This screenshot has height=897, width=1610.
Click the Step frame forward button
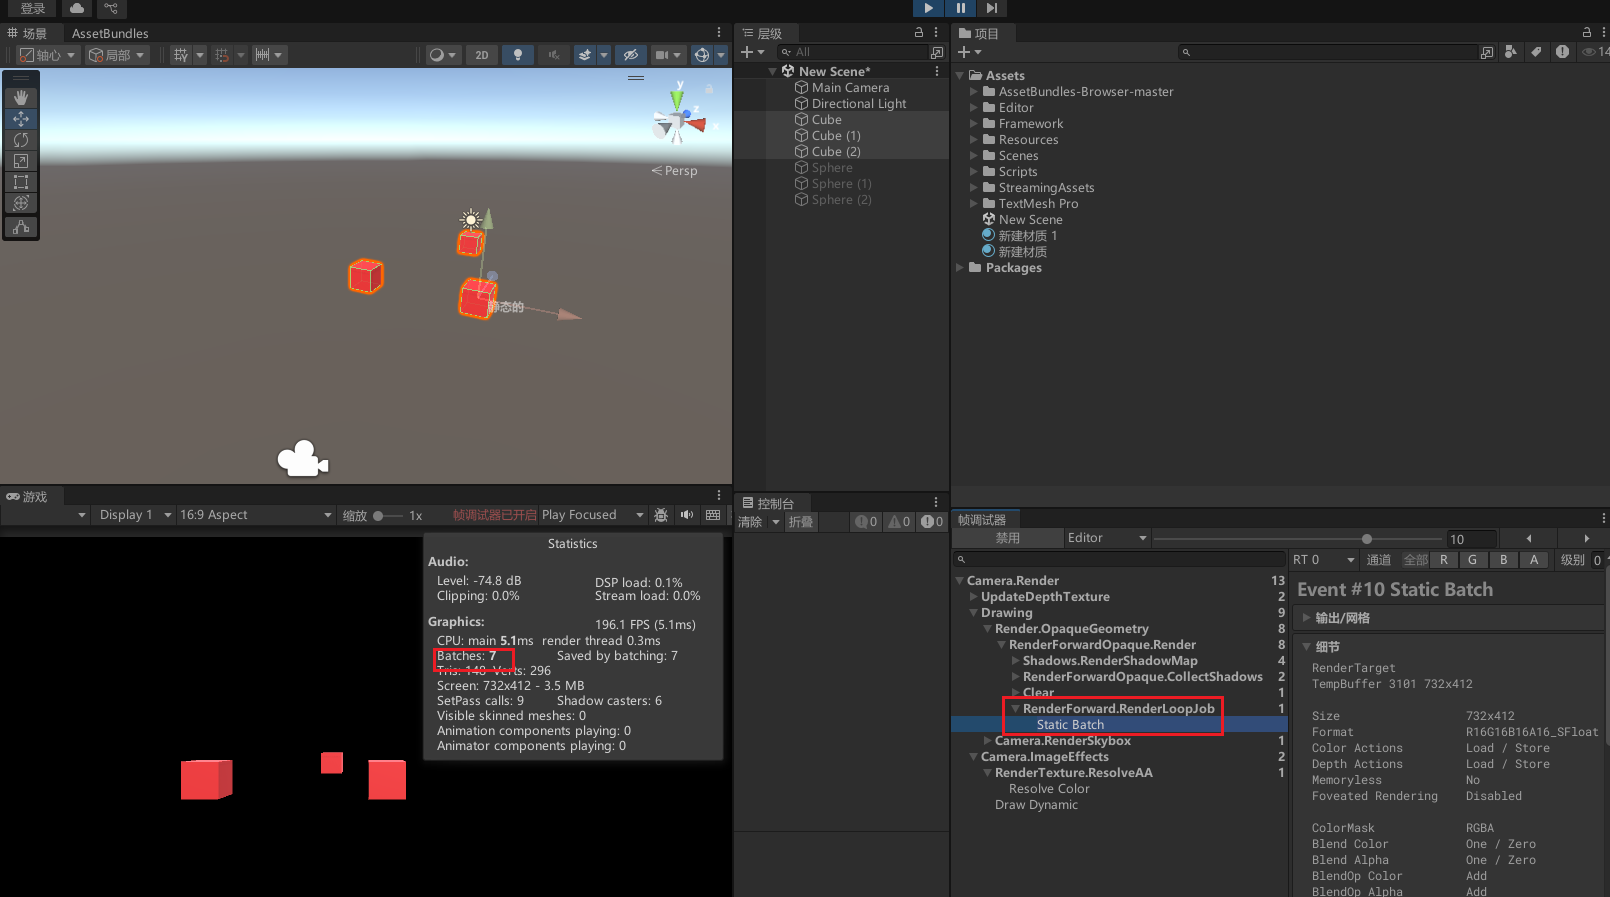(x=991, y=8)
